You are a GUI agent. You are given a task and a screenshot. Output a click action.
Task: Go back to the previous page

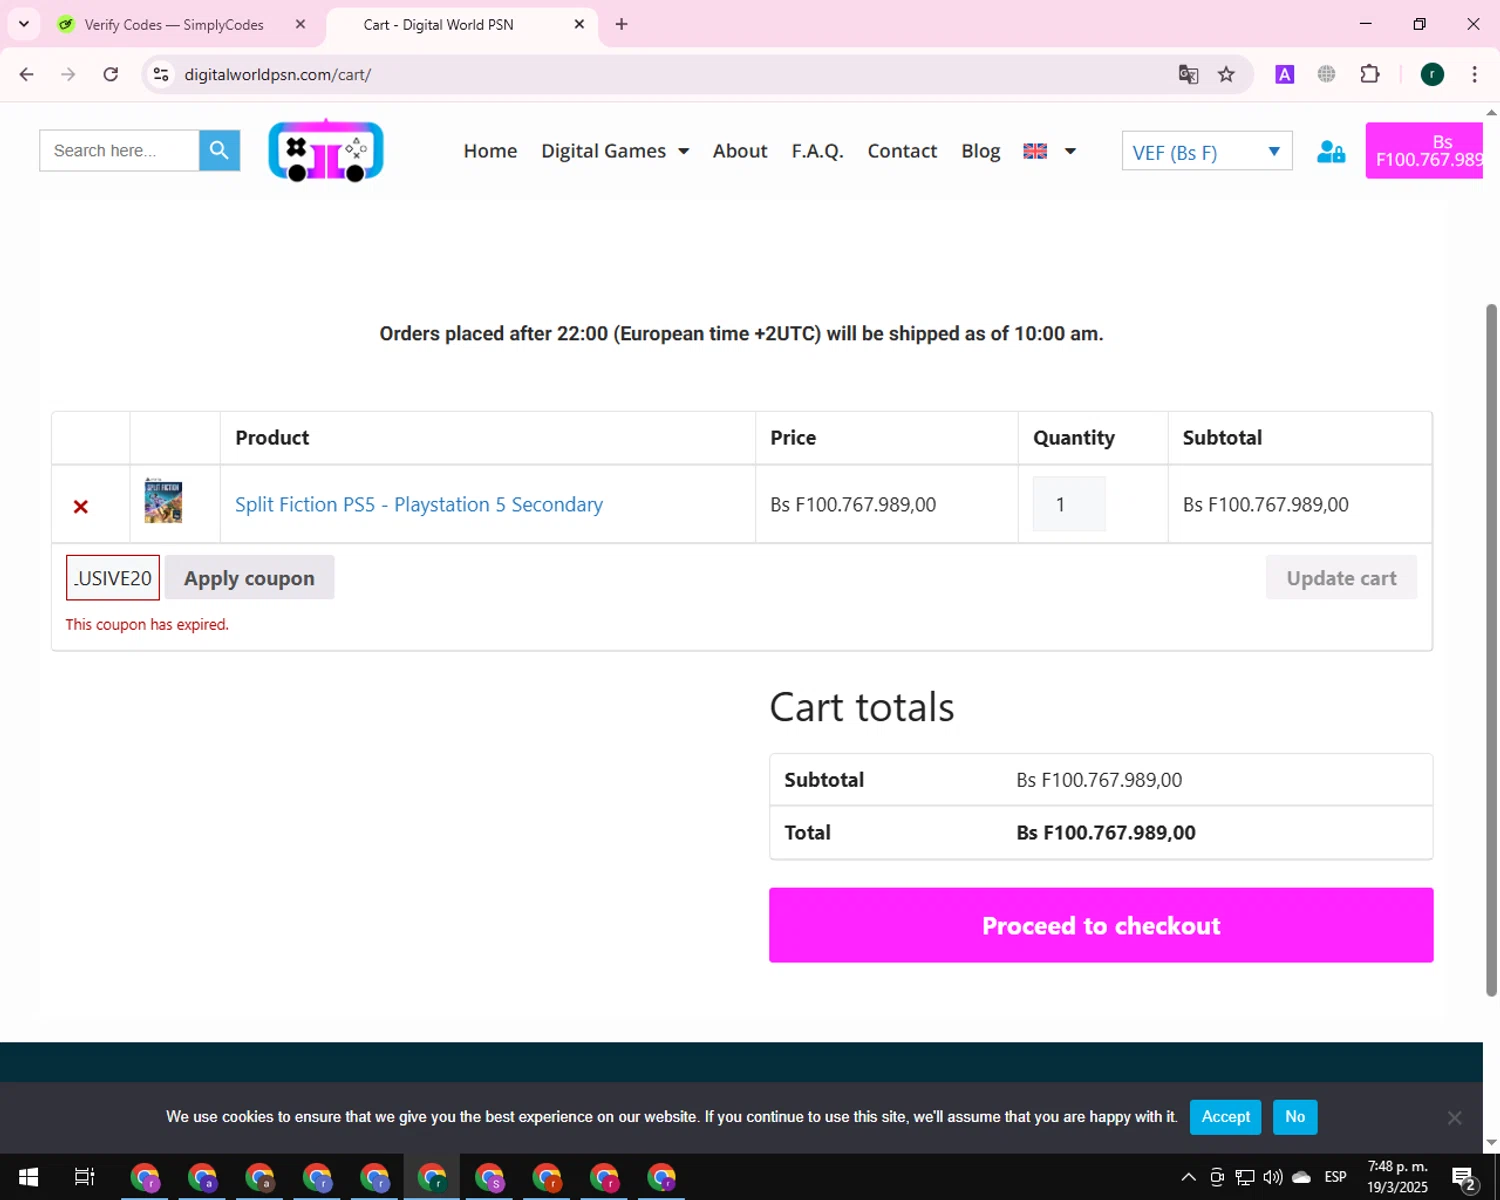tap(27, 74)
